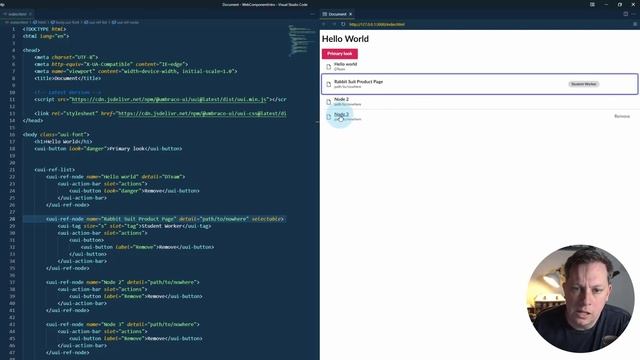Image resolution: width=640 pixels, height=360 pixels.
Task: Click the h1 Hello World code line
Action: pos(63,142)
